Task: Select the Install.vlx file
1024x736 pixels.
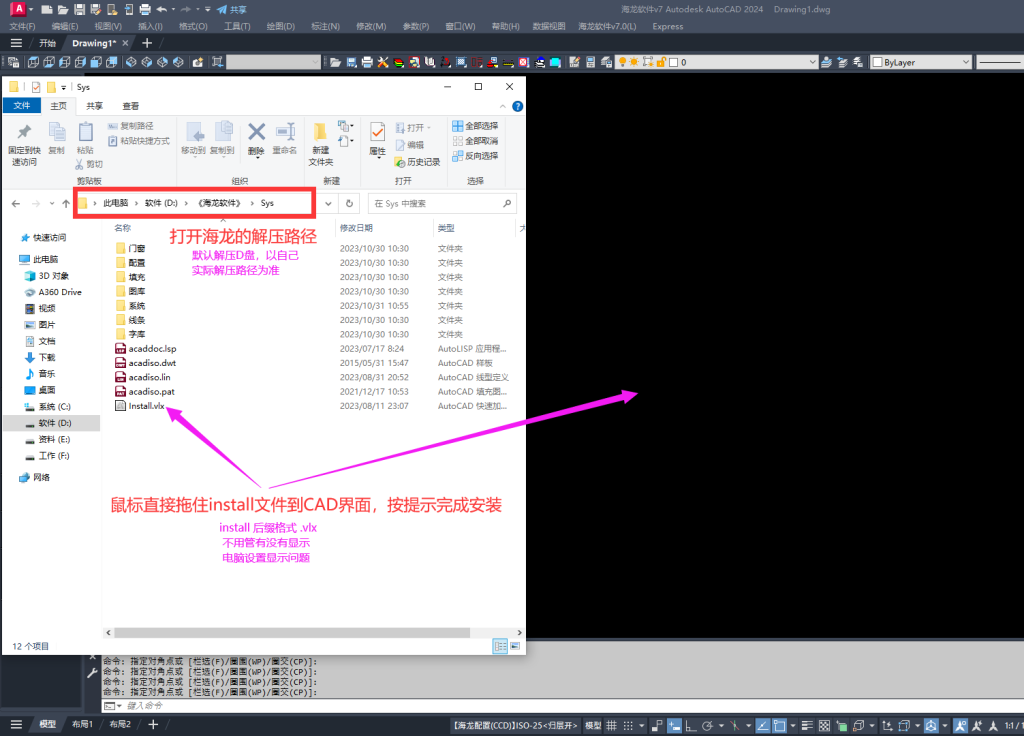Action: 140,406
